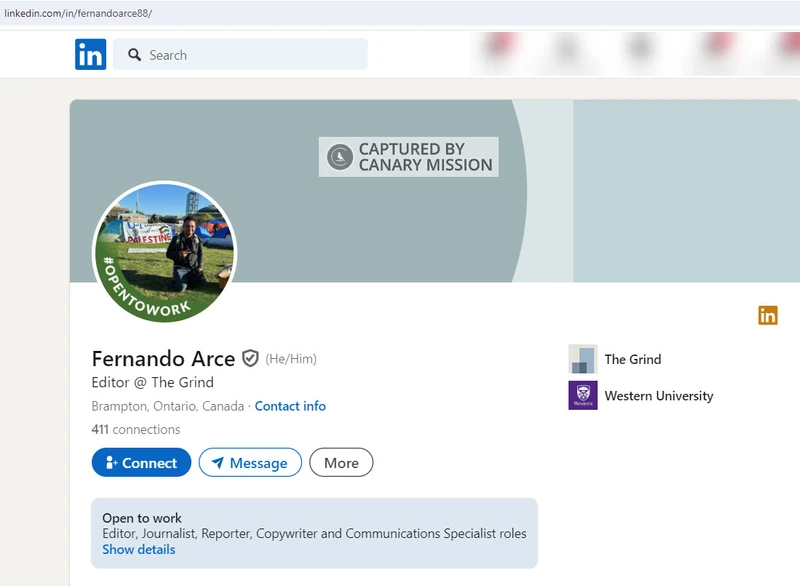Click the search magnifier icon
The width and height of the screenshot is (800, 586).
(134, 55)
